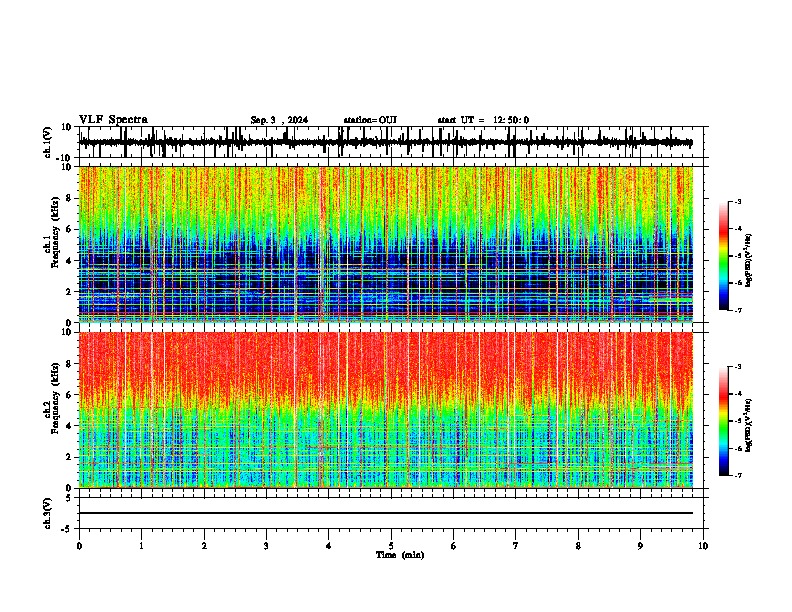Click the "6" minute tick label
The image size is (792, 612).
coord(454,546)
